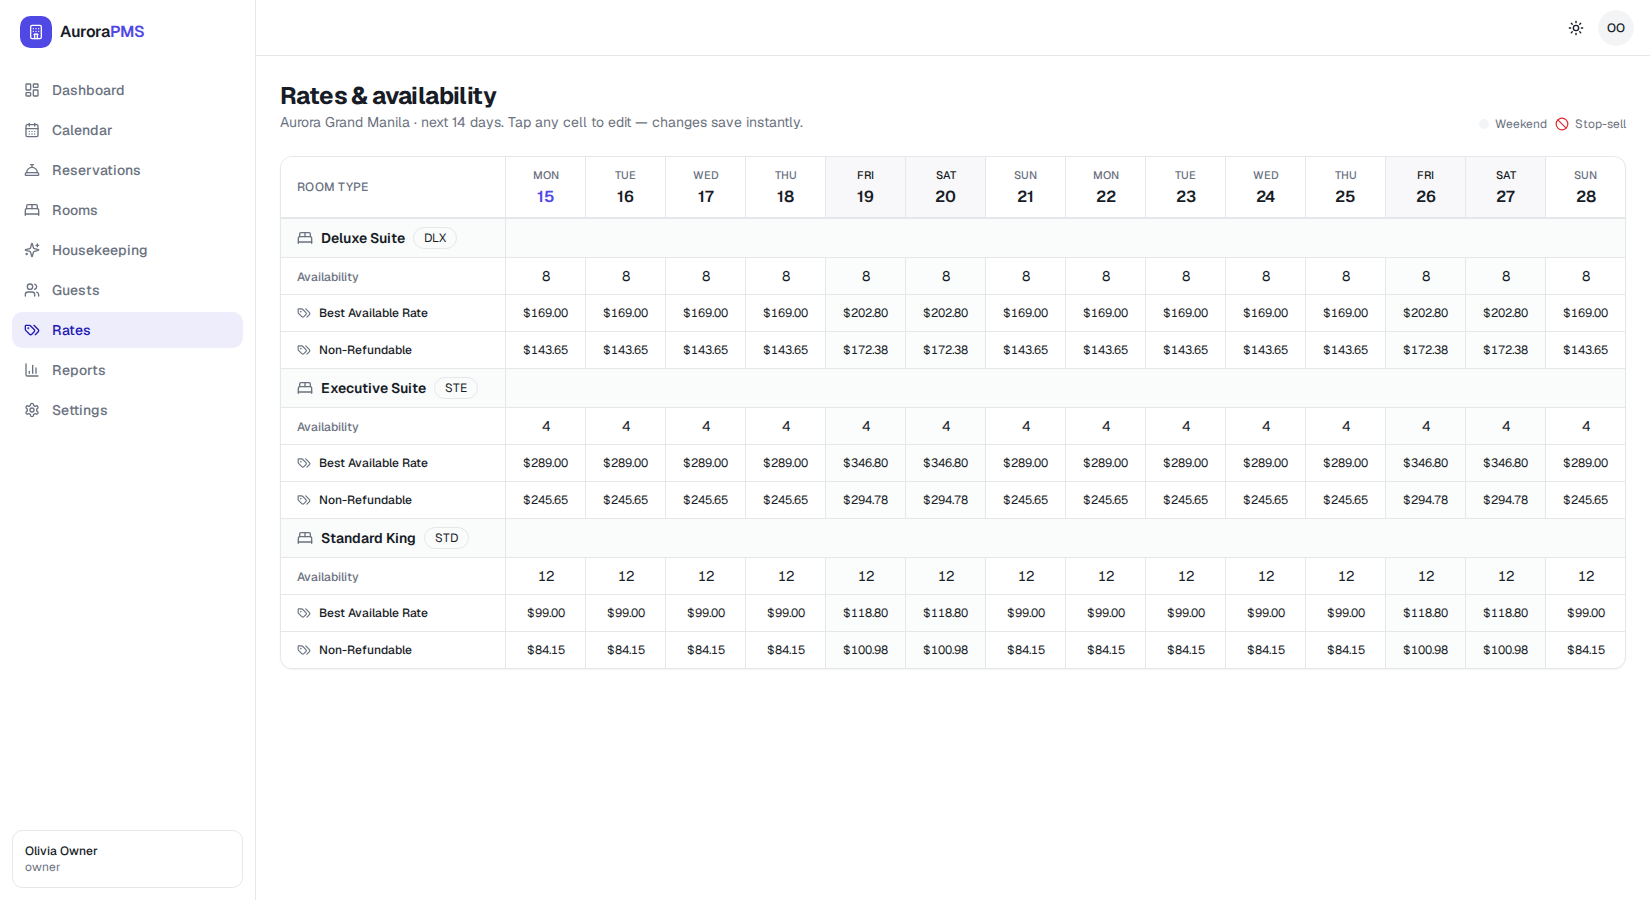Image resolution: width=1650 pixels, height=900 pixels.
Task: Click the ROOM TYPE column header
Action: coord(393,187)
